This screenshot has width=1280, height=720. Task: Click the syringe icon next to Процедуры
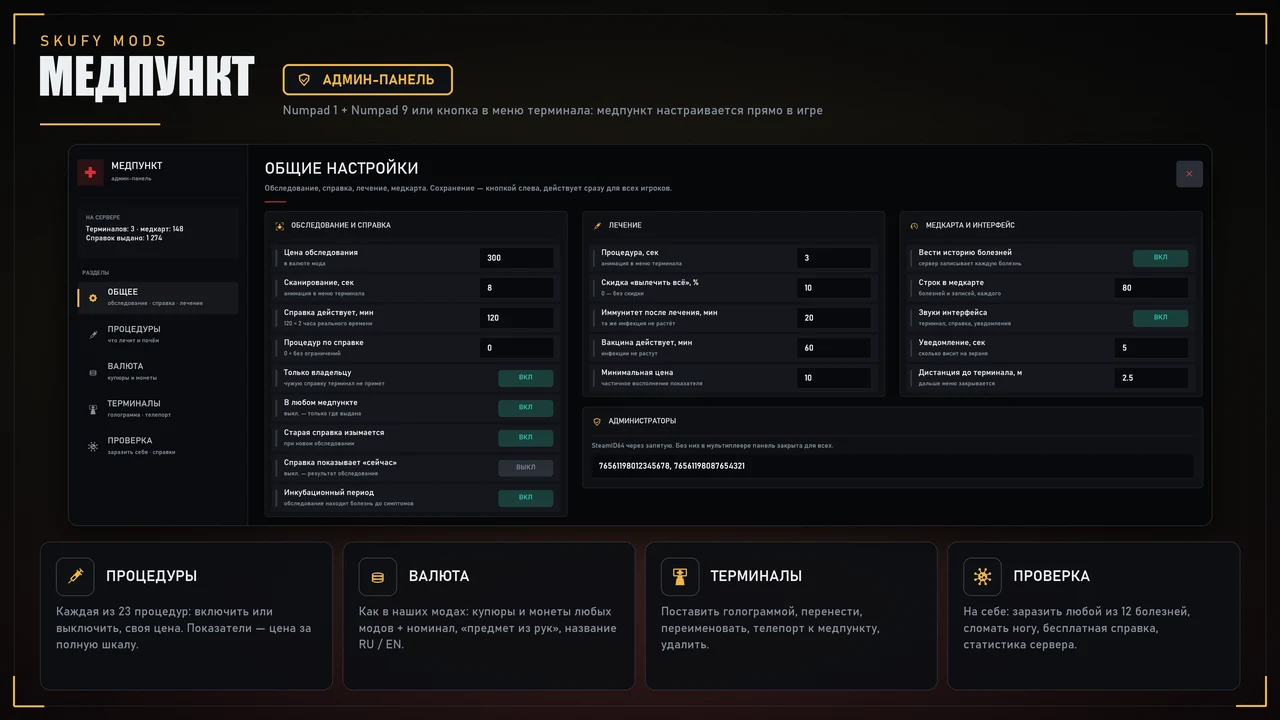tap(93, 335)
